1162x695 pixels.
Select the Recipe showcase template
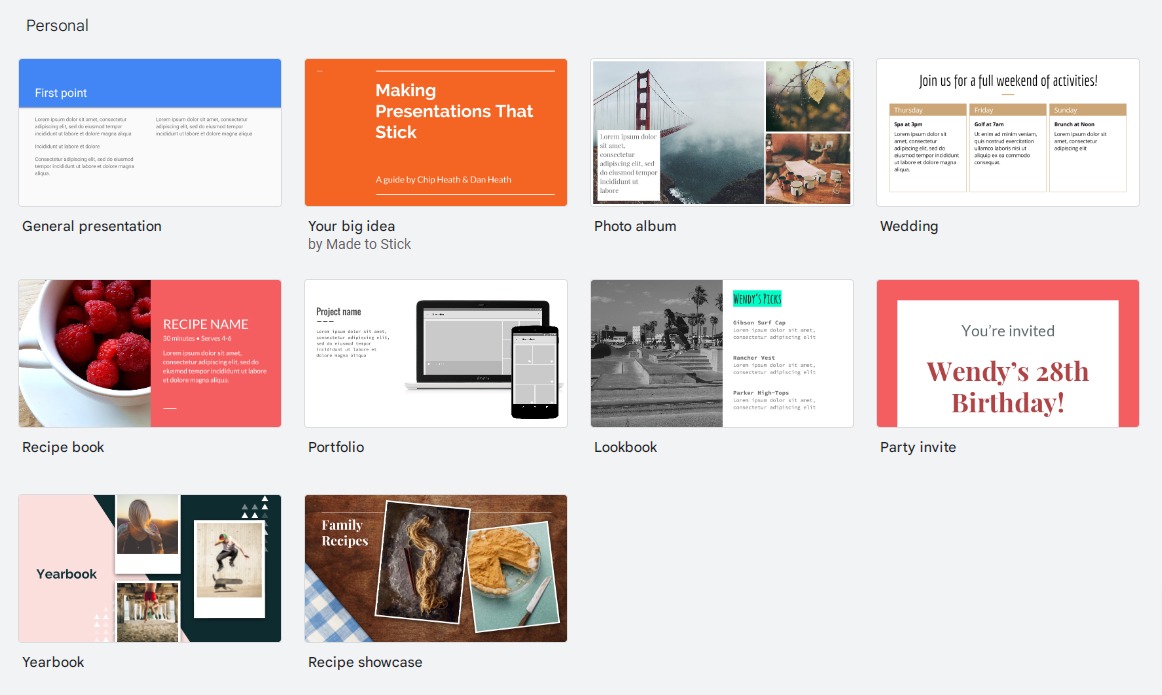pyautogui.click(x=435, y=568)
